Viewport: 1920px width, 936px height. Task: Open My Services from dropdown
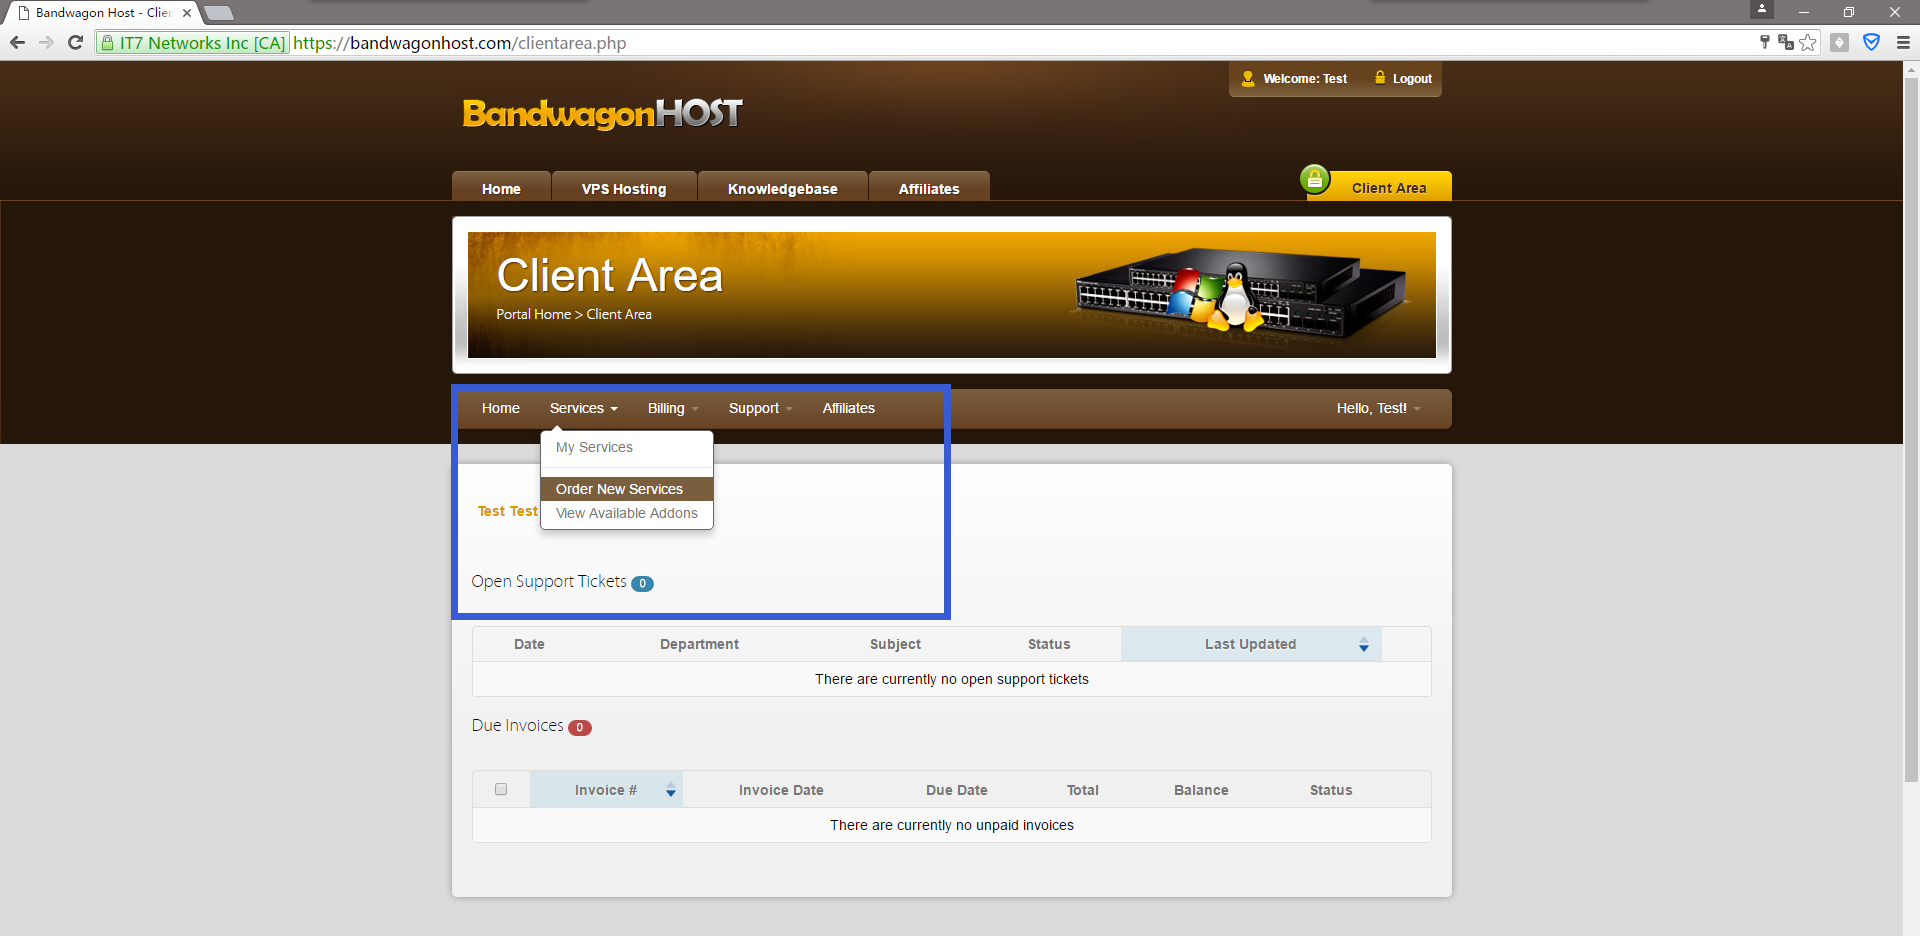coord(594,447)
